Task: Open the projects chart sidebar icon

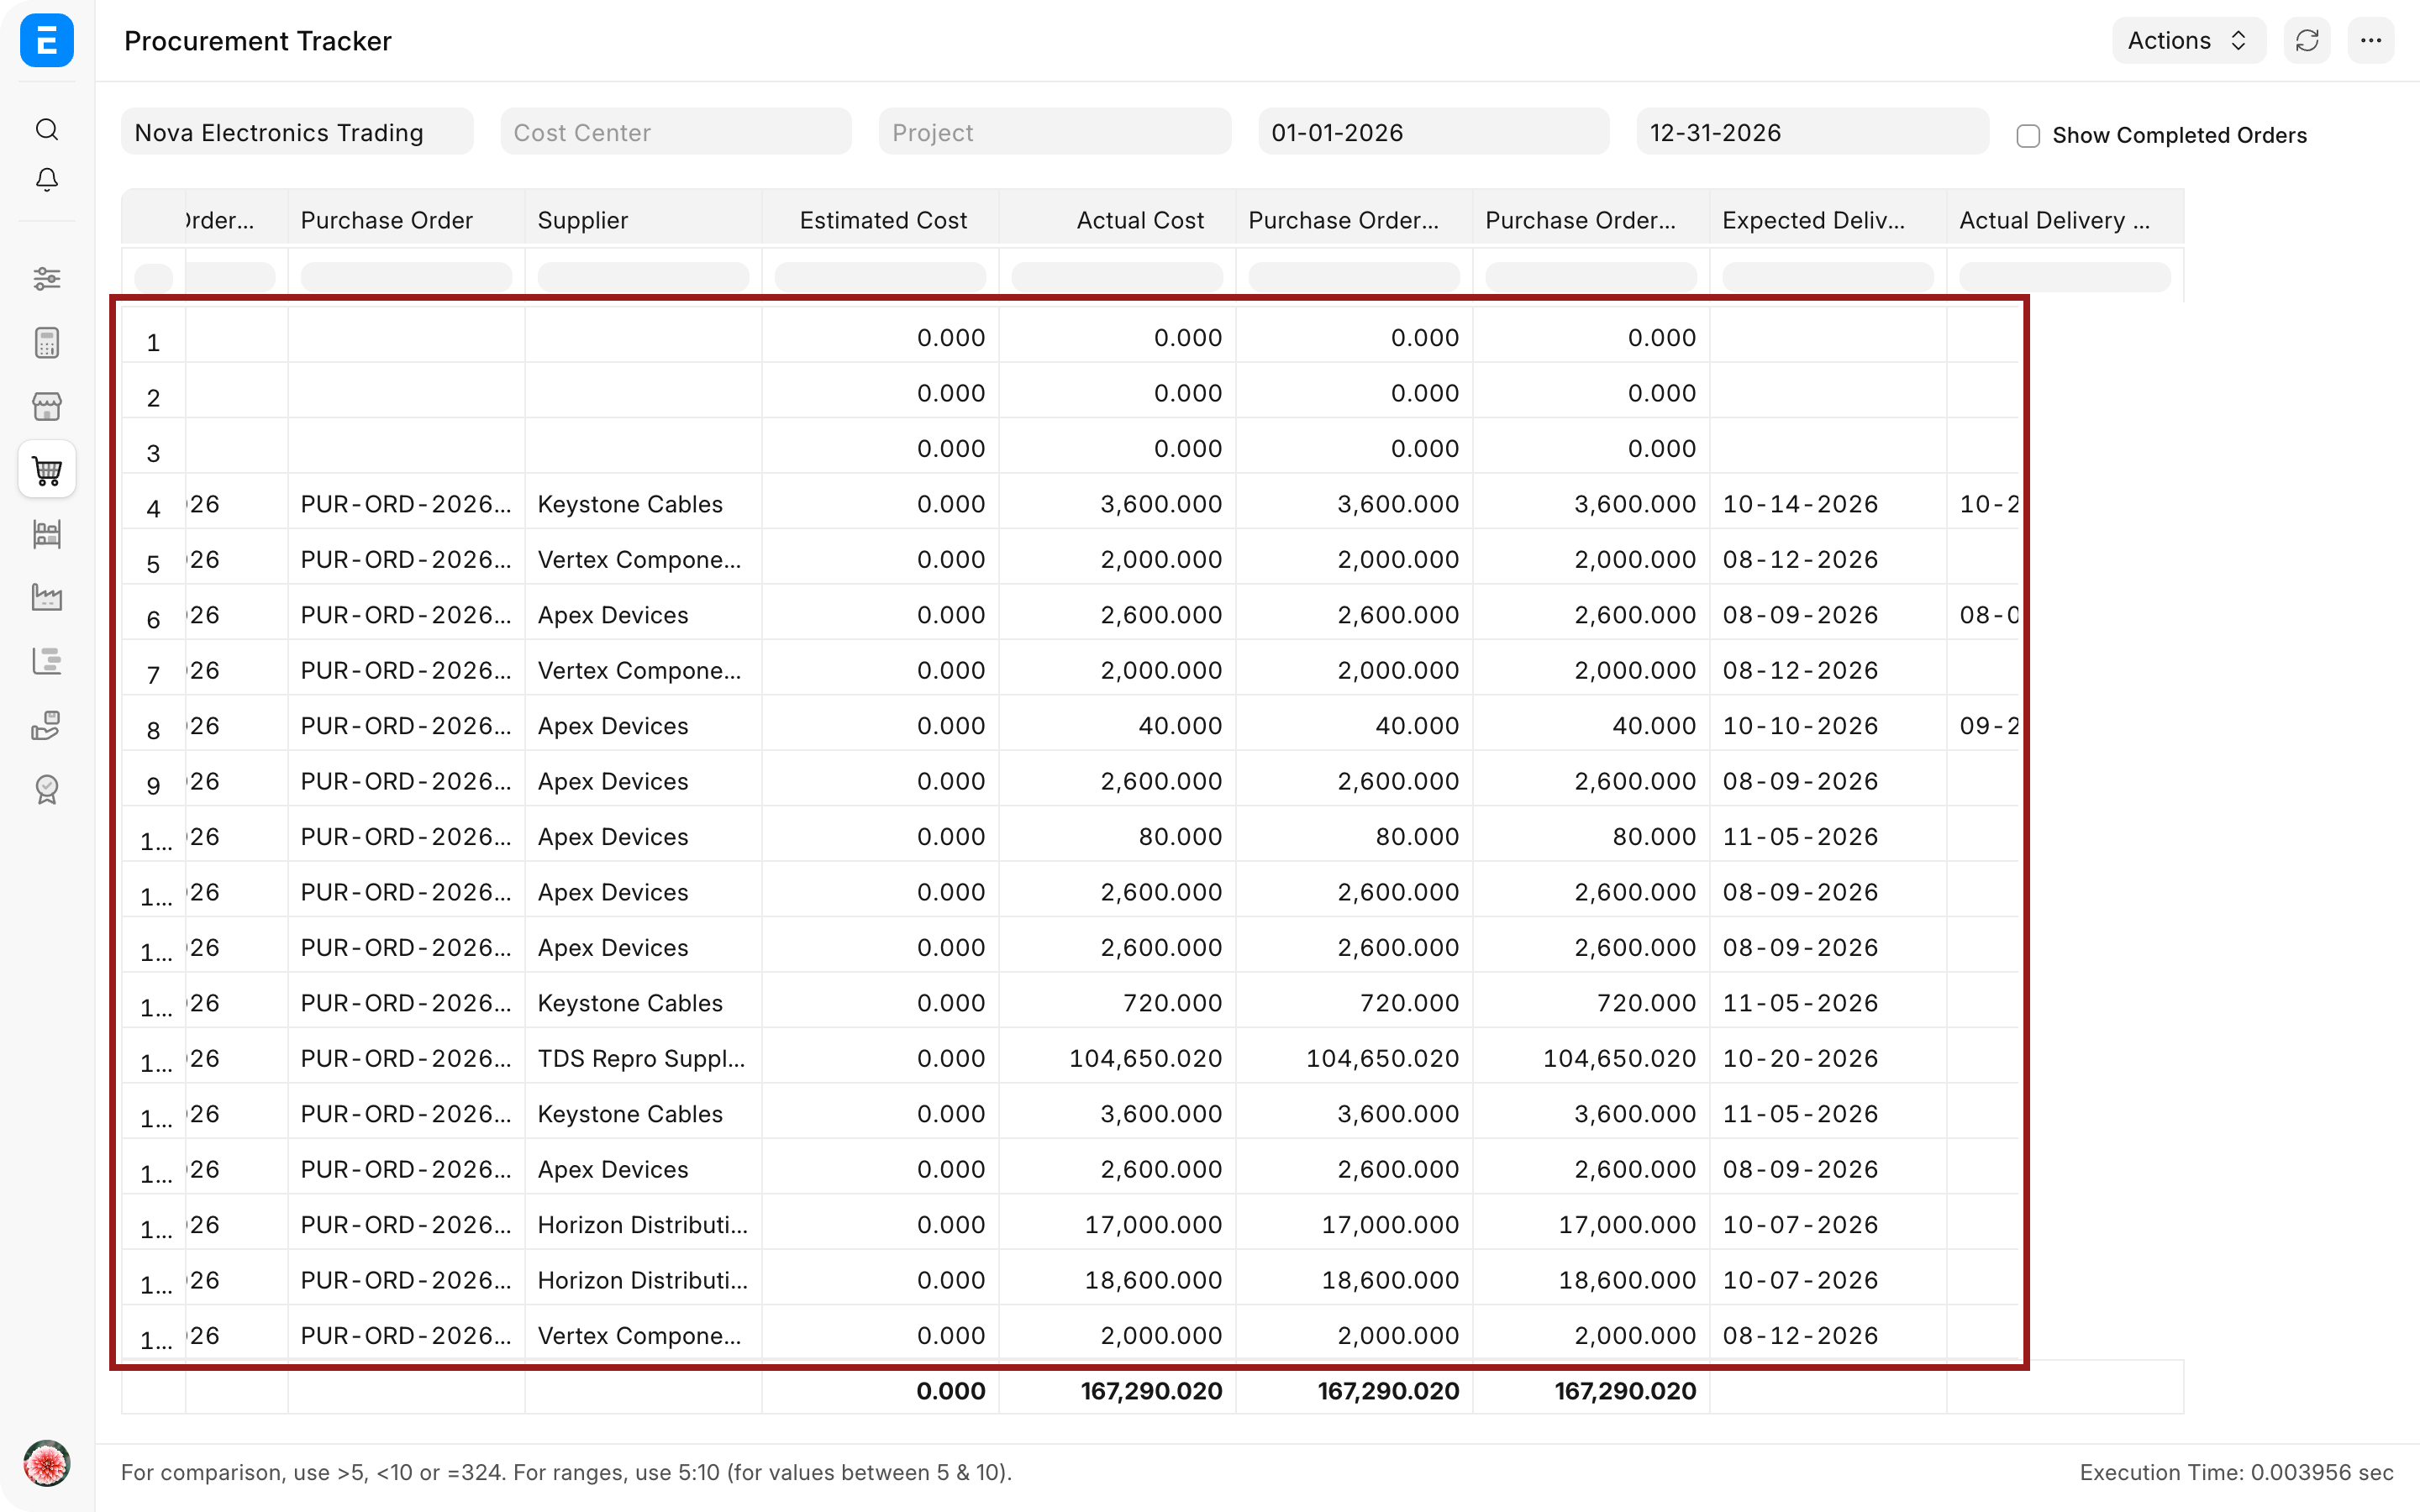Action: (x=47, y=661)
